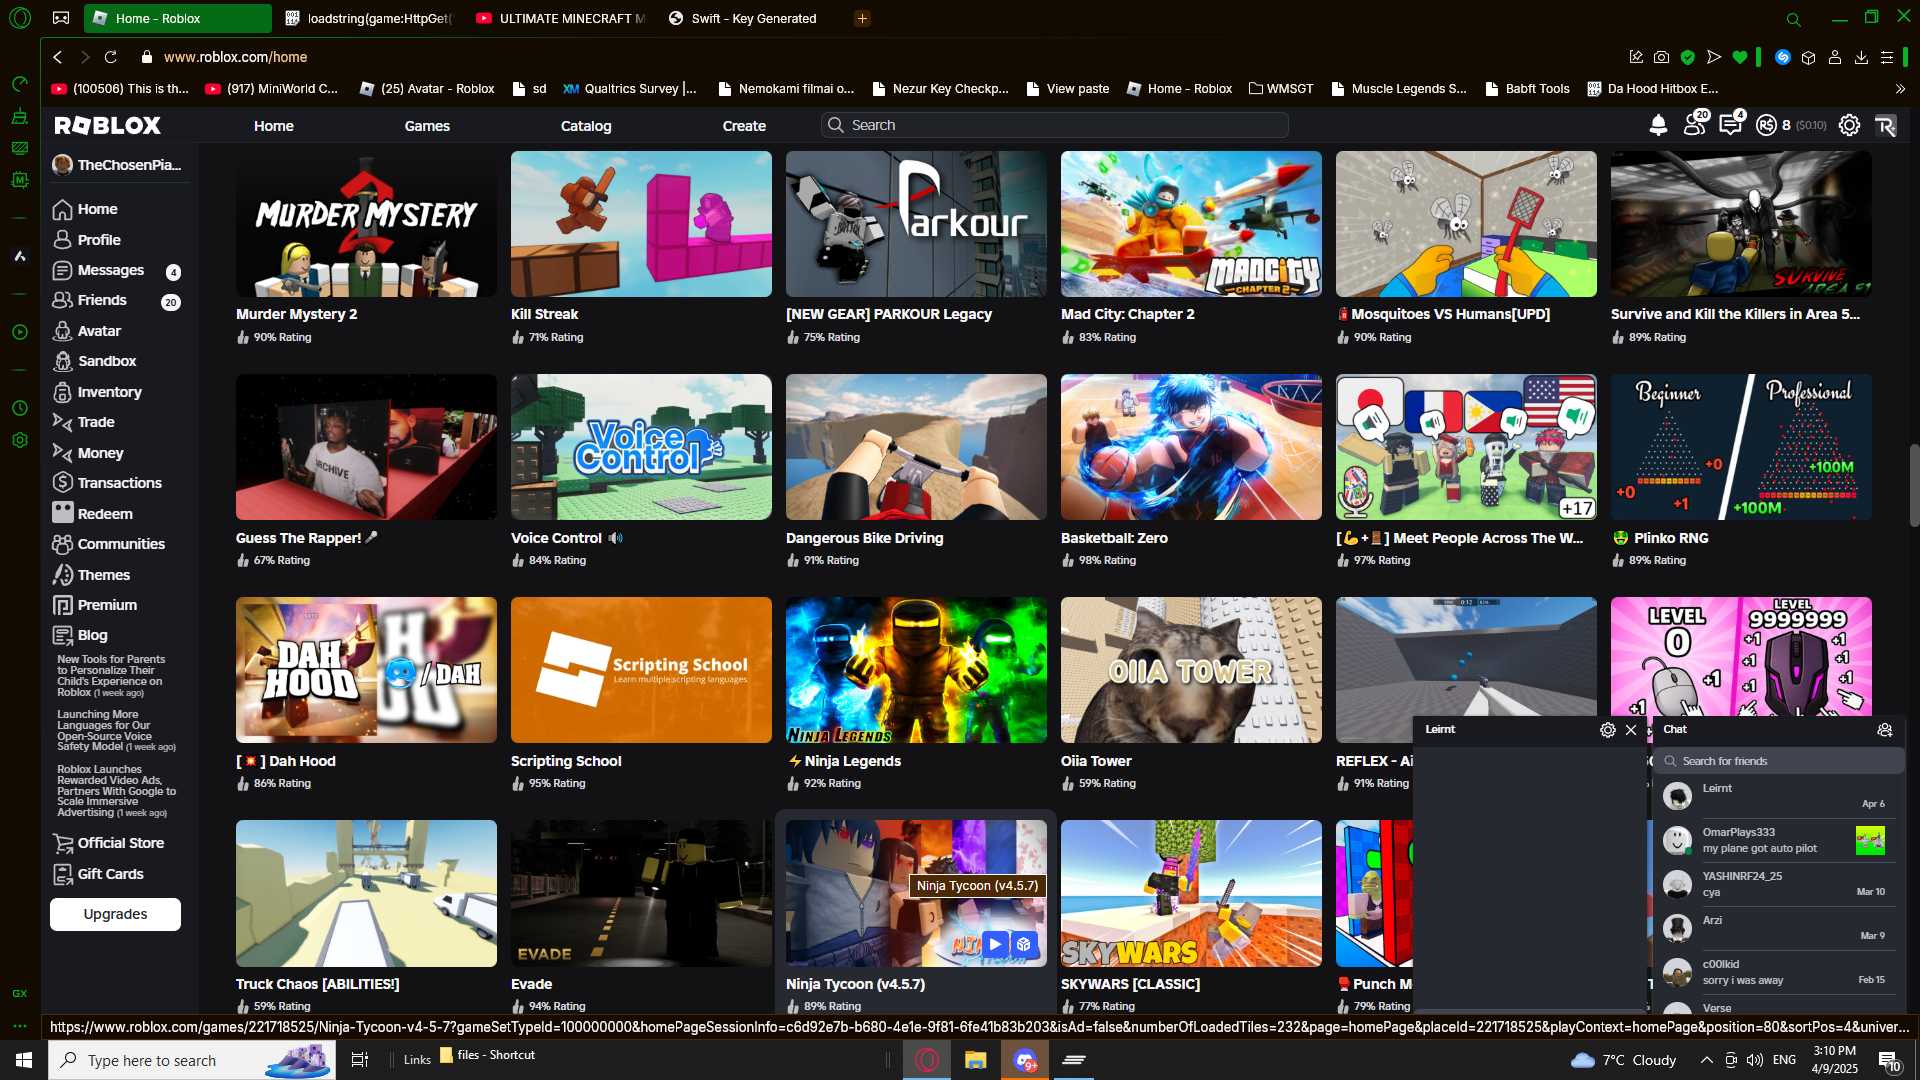The width and height of the screenshot is (1920, 1080).
Task: Click the green heart bookmark icon
Action: point(1740,57)
